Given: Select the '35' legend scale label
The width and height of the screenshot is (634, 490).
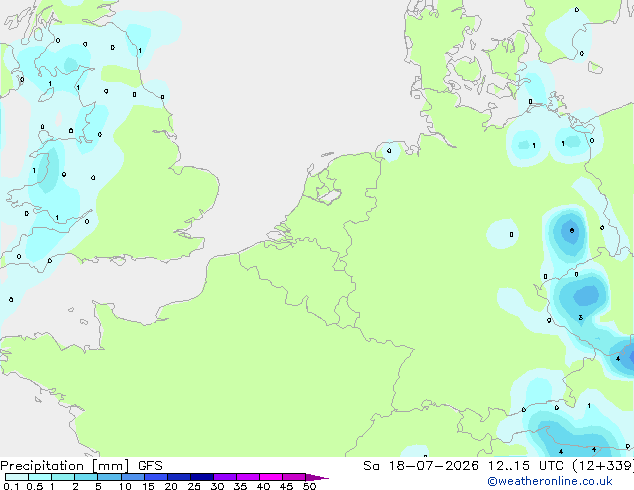Looking at the screenshot, I should (240, 486).
